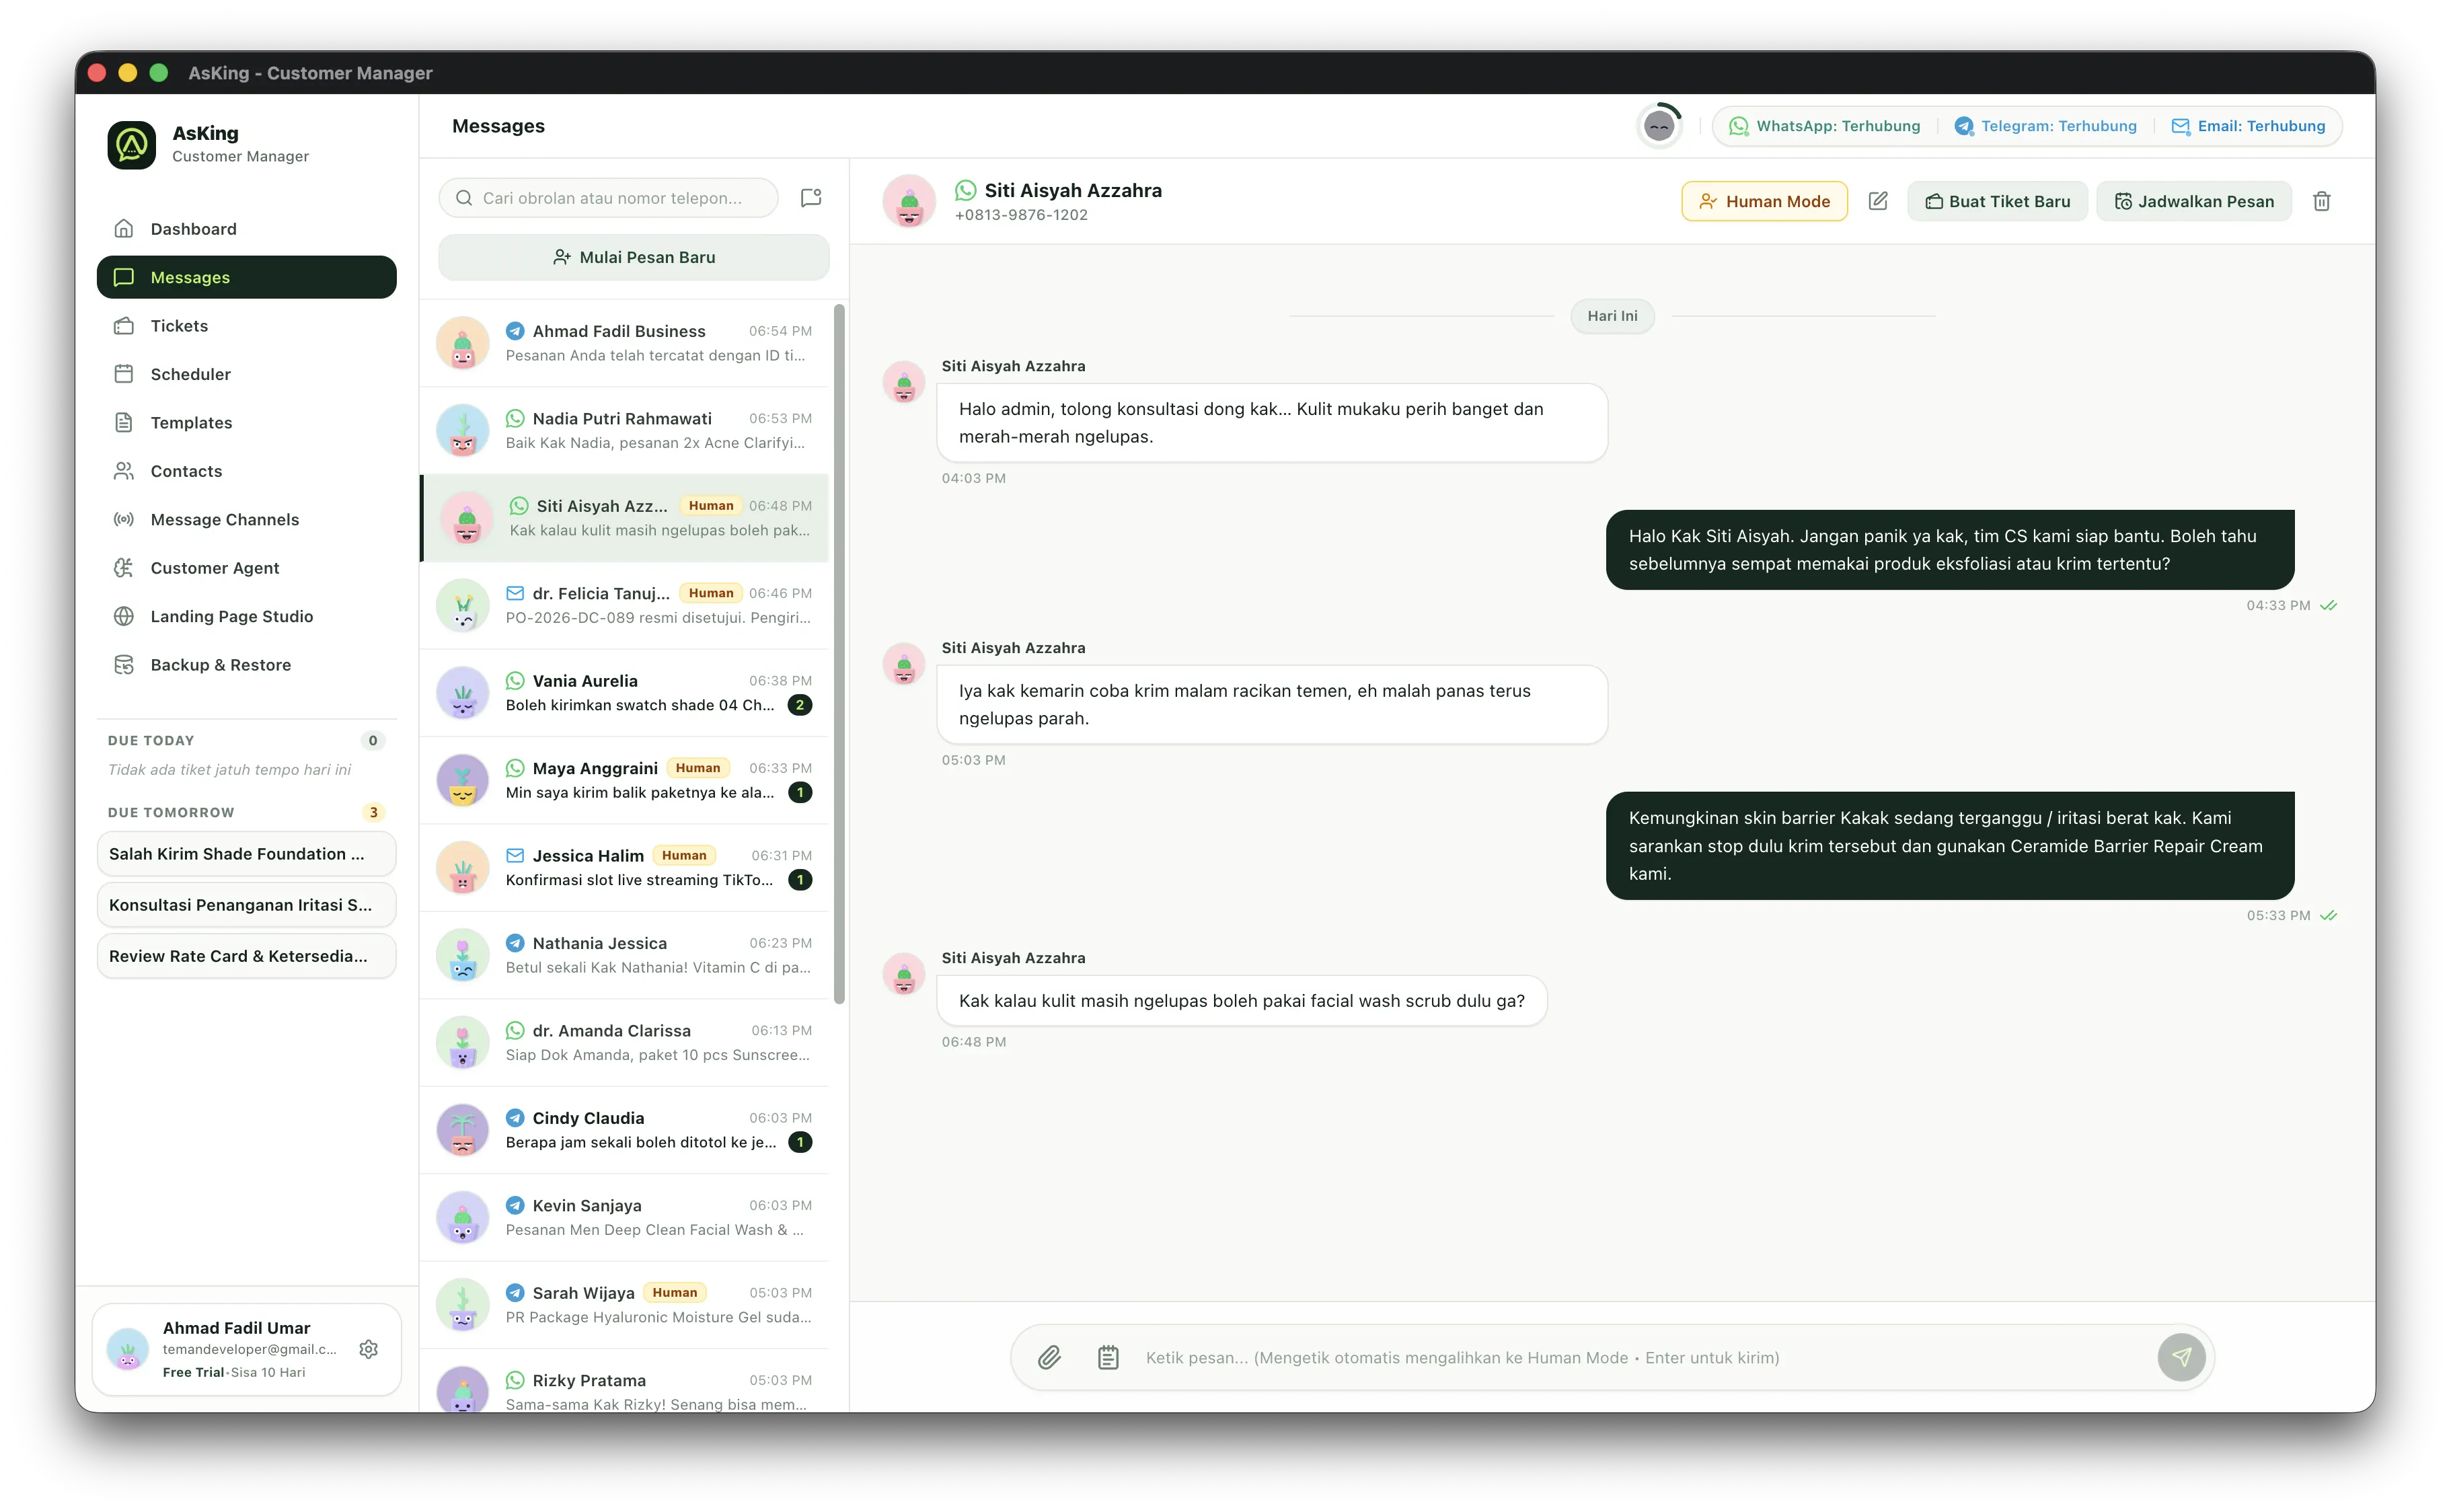The width and height of the screenshot is (2451, 1512).
Task: Click the new chat icon beside search field
Action: click(x=811, y=198)
